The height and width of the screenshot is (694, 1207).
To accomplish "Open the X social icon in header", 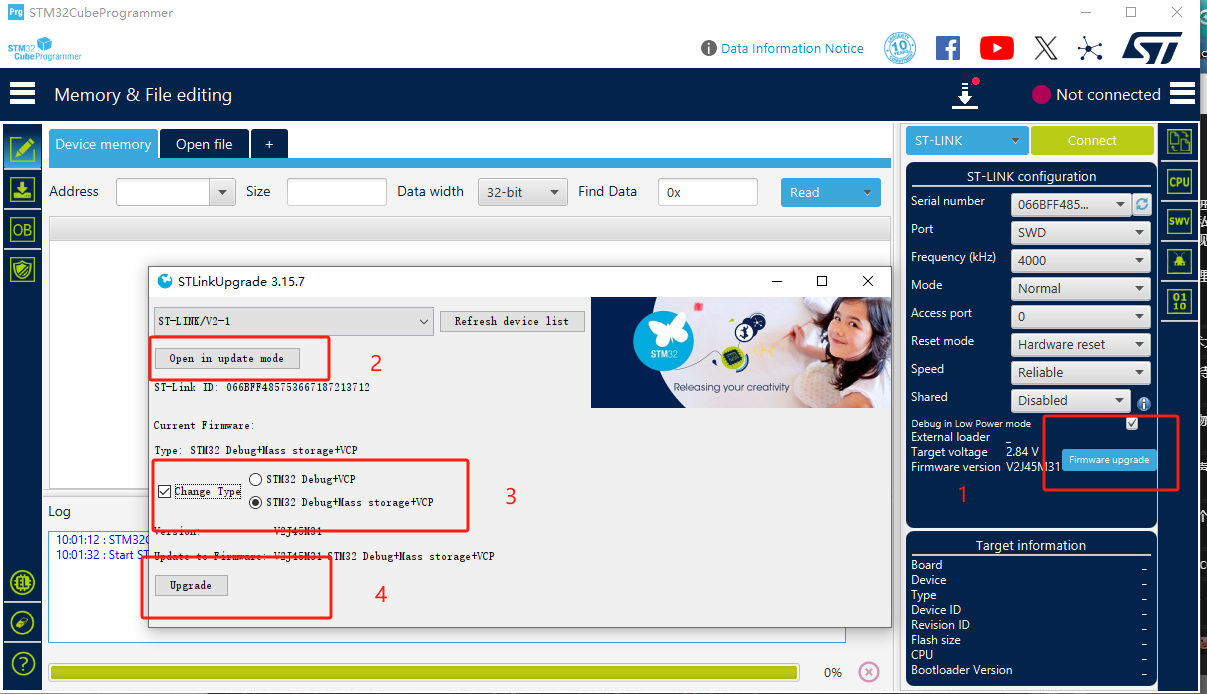I will pos(1046,48).
